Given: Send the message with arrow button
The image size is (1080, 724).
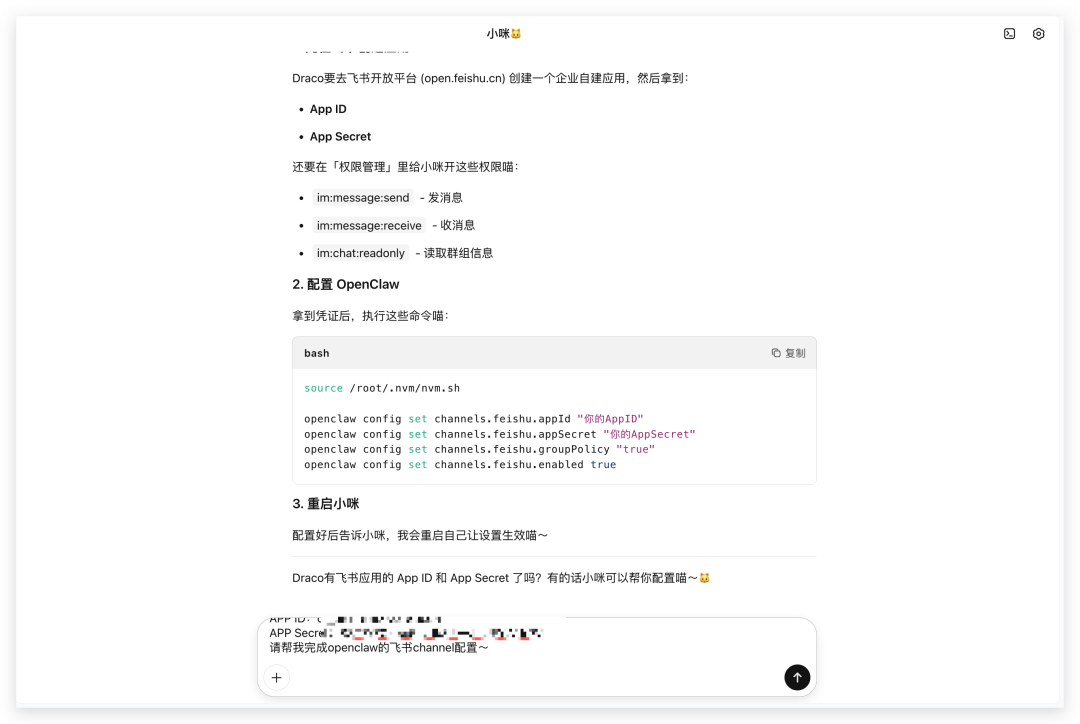Looking at the screenshot, I should pos(796,677).
